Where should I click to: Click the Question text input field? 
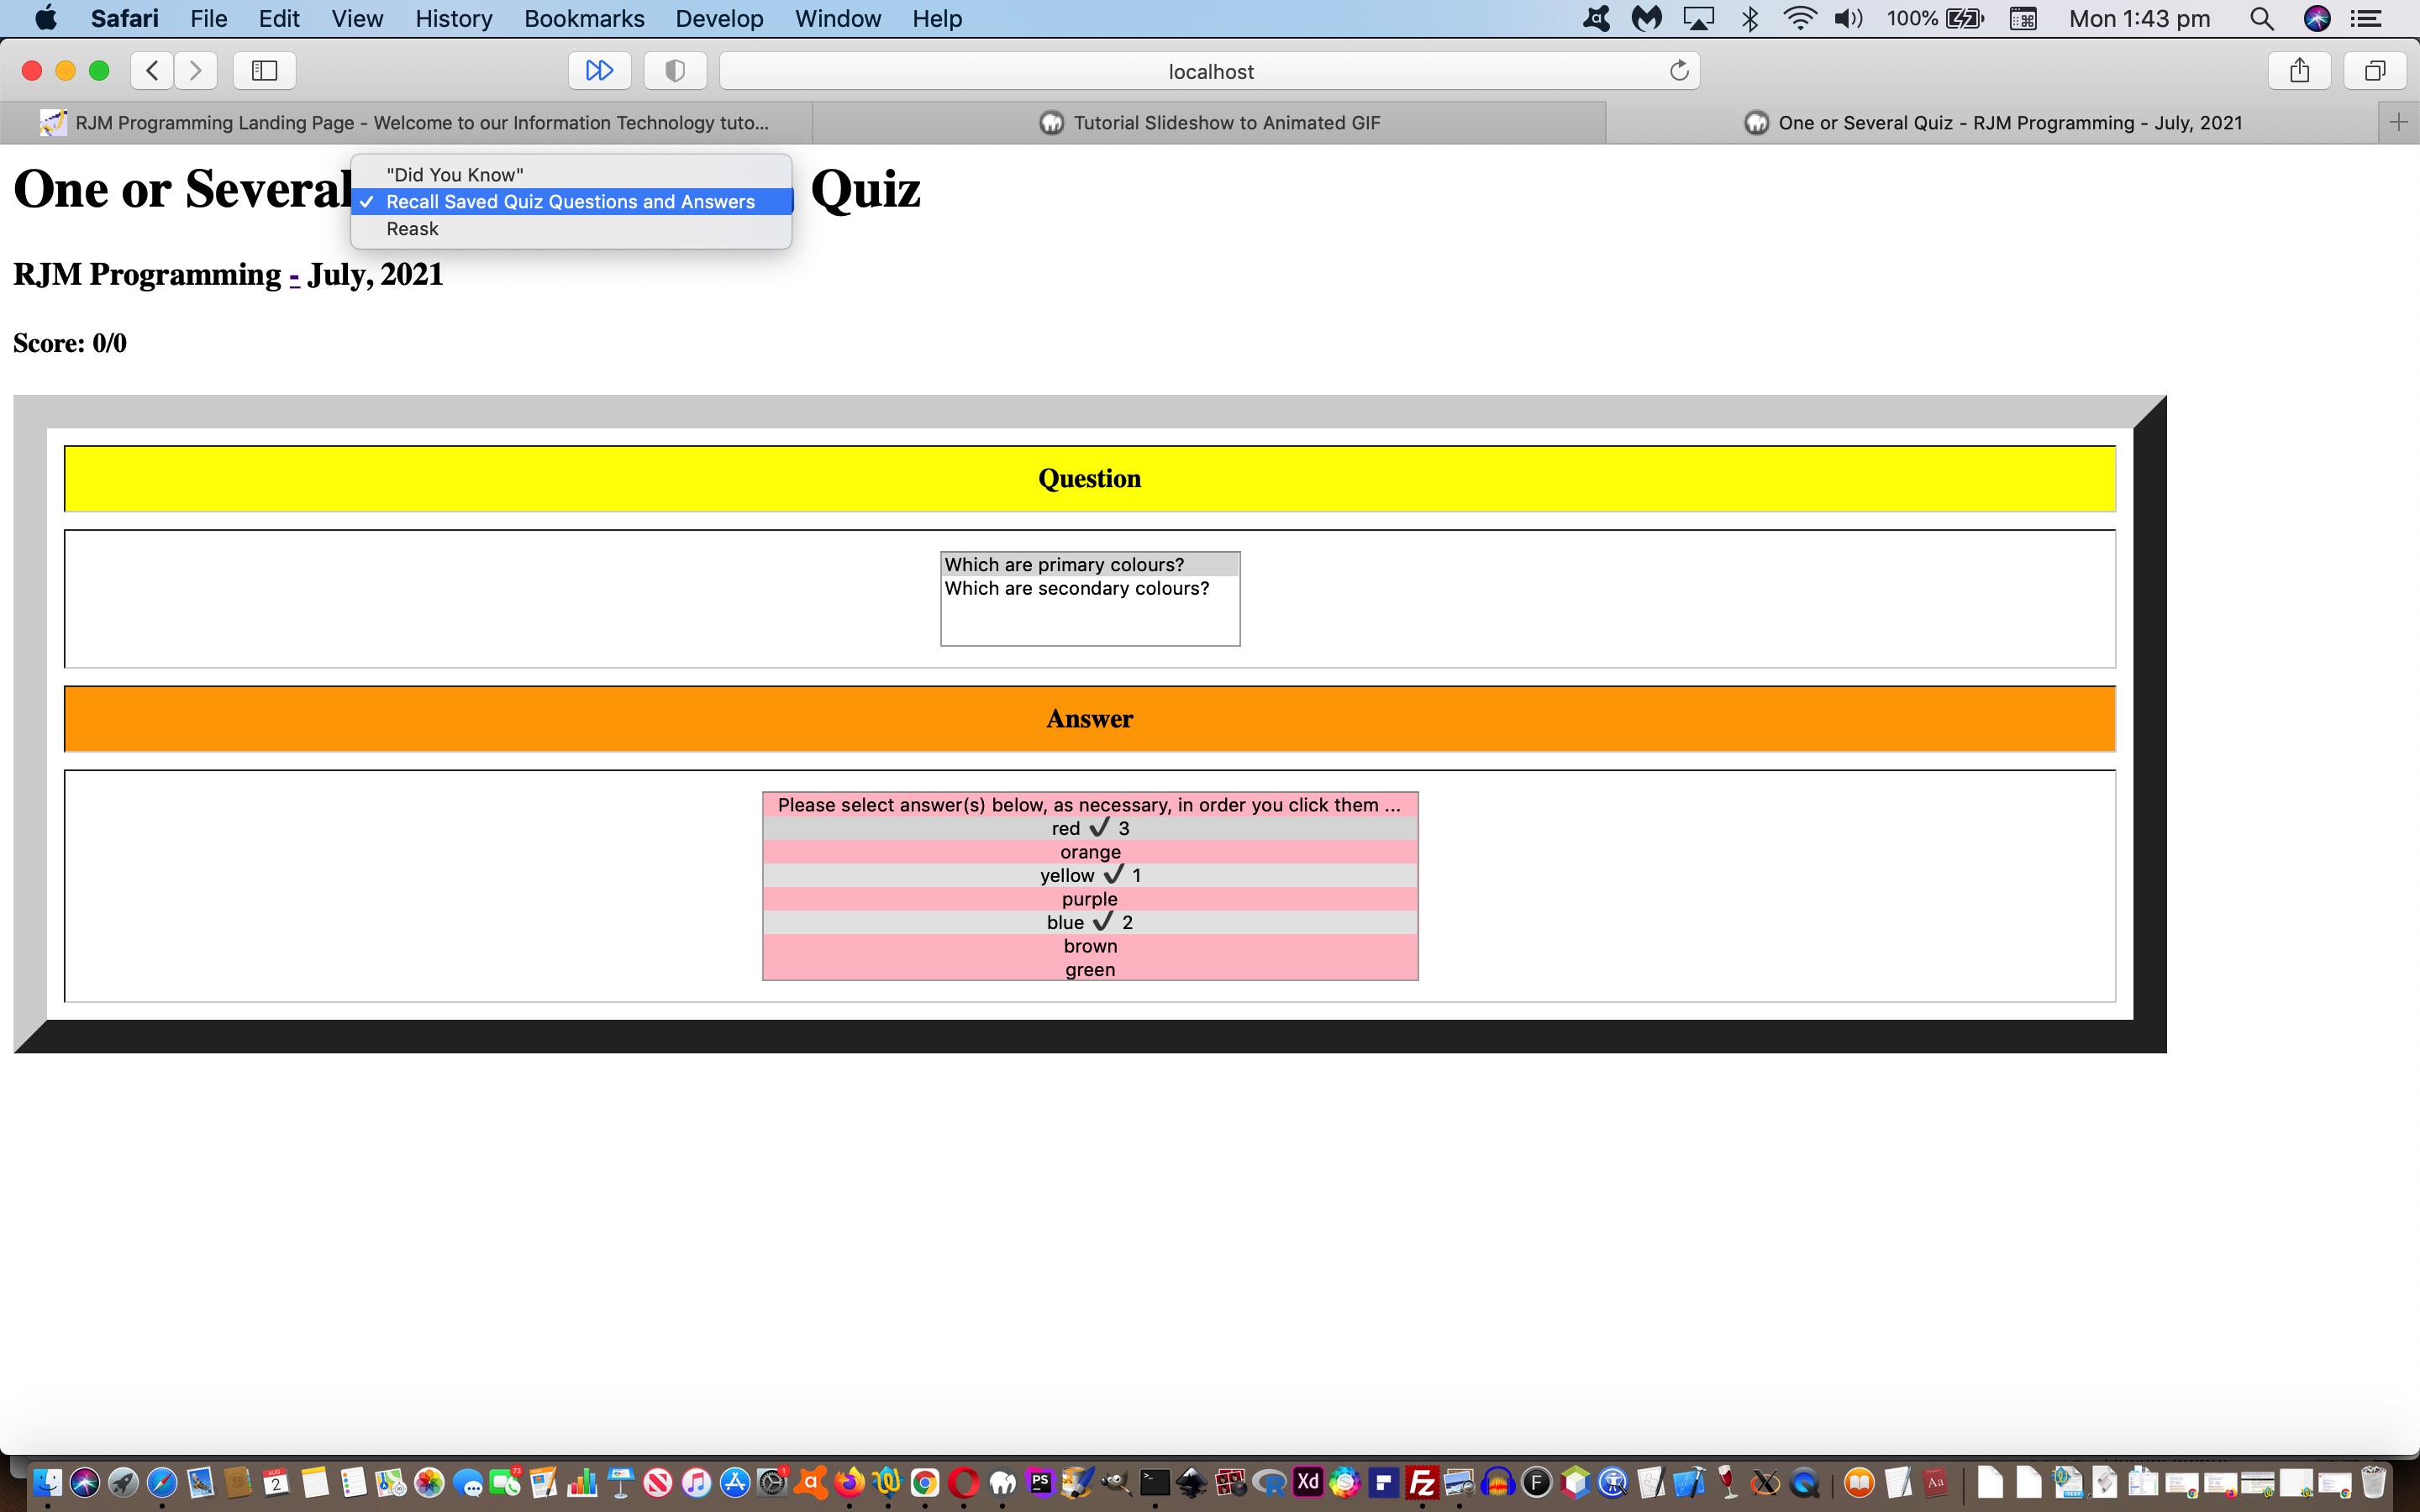1089,597
